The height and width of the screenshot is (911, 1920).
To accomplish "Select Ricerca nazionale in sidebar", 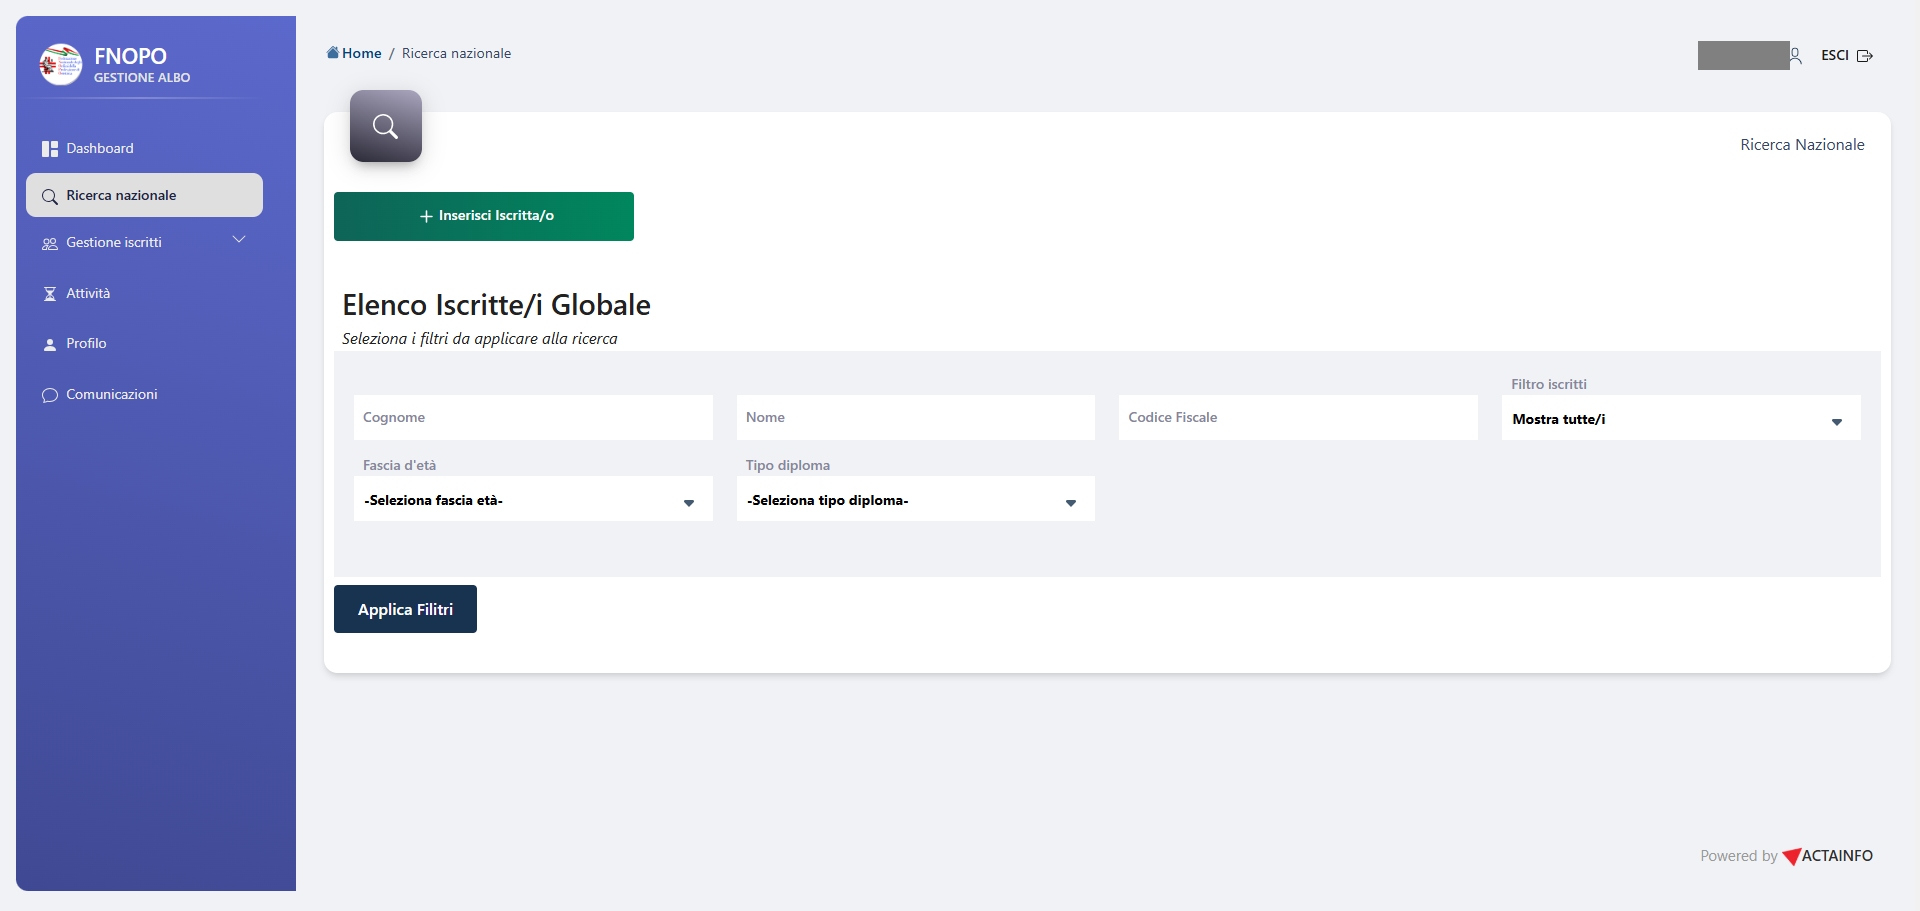I will pos(144,196).
